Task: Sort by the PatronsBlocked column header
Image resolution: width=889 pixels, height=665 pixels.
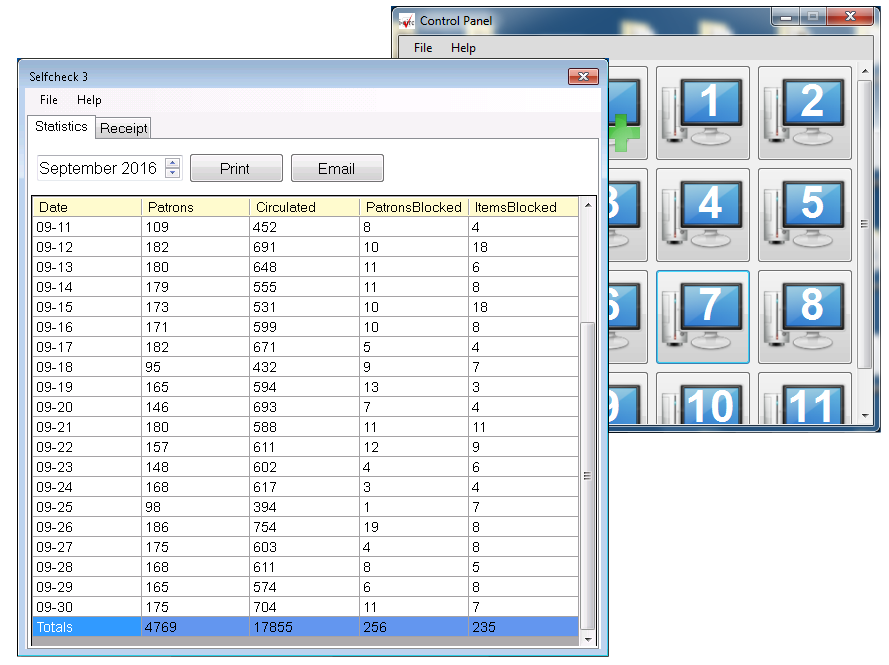Action: click(414, 207)
